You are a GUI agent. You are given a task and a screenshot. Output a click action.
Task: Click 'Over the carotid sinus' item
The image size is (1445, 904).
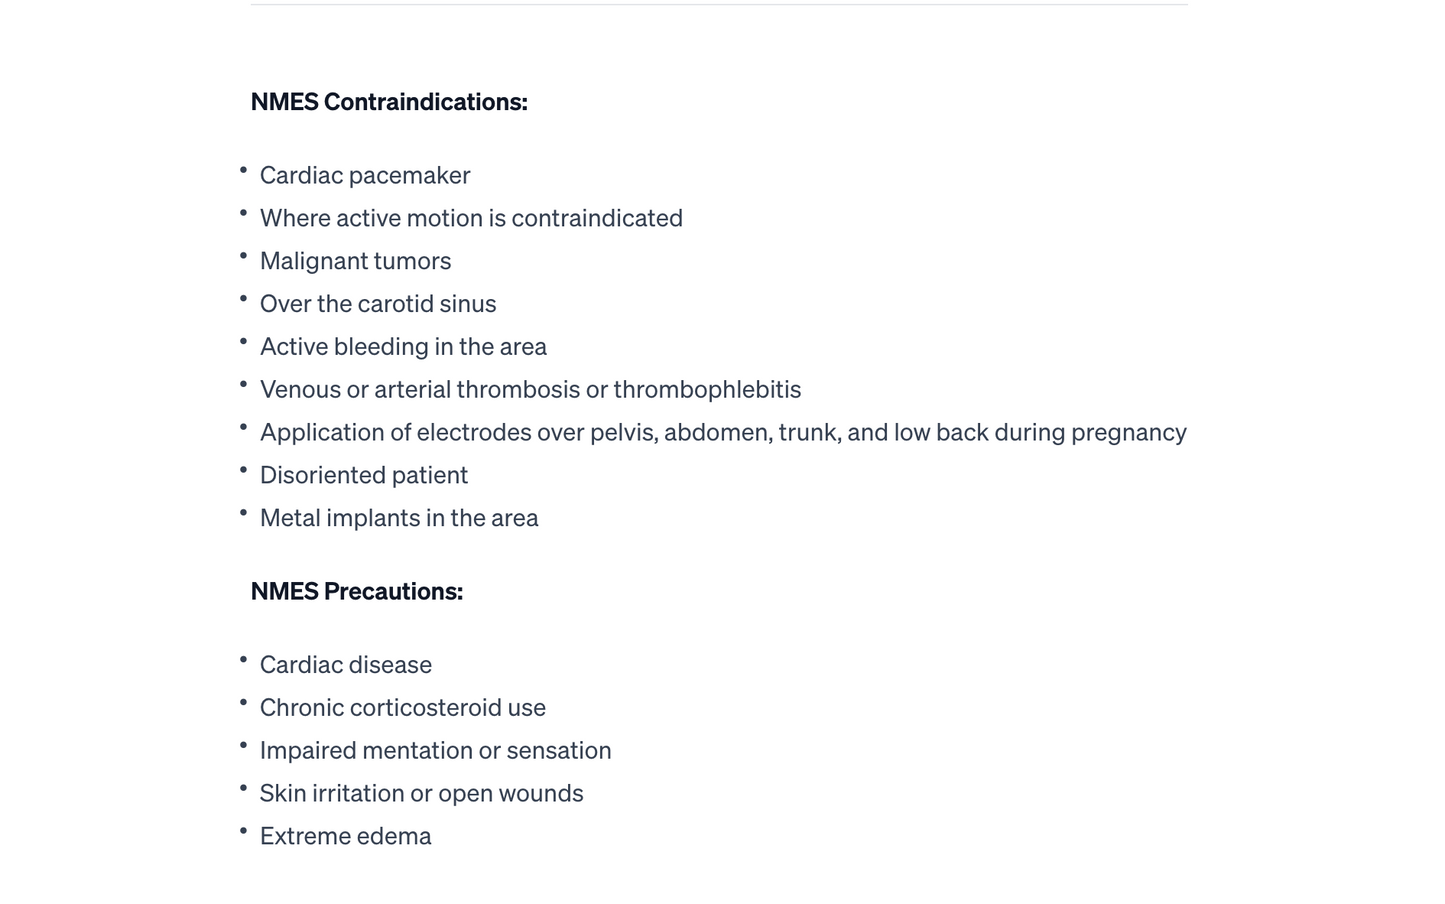point(378,304)
